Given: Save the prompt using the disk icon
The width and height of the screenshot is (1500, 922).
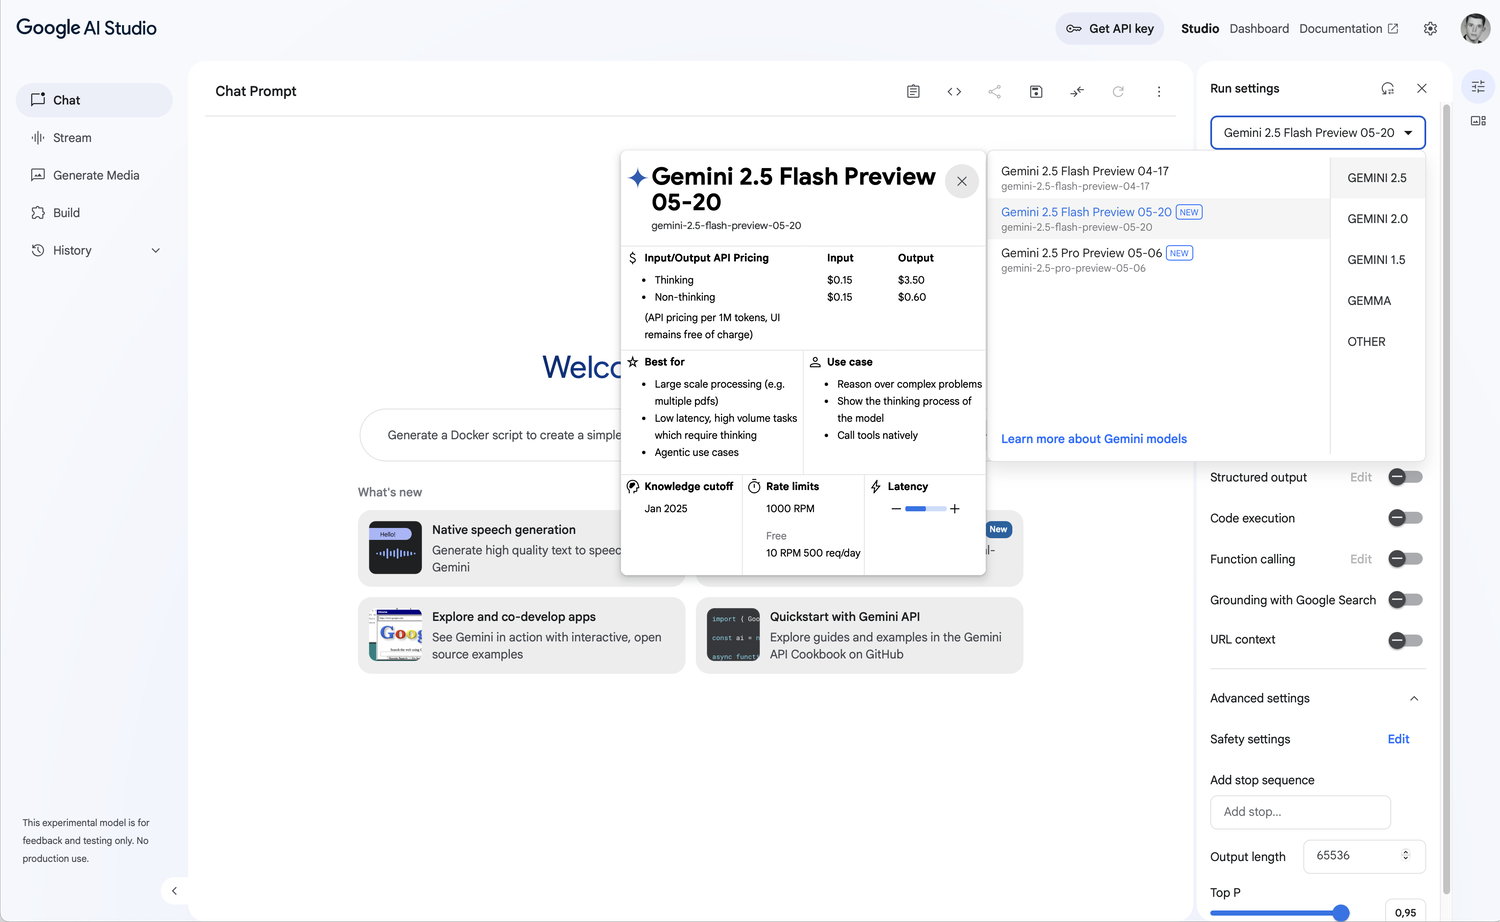Looking at the screenshot, I should click(x=1036, y=91).
